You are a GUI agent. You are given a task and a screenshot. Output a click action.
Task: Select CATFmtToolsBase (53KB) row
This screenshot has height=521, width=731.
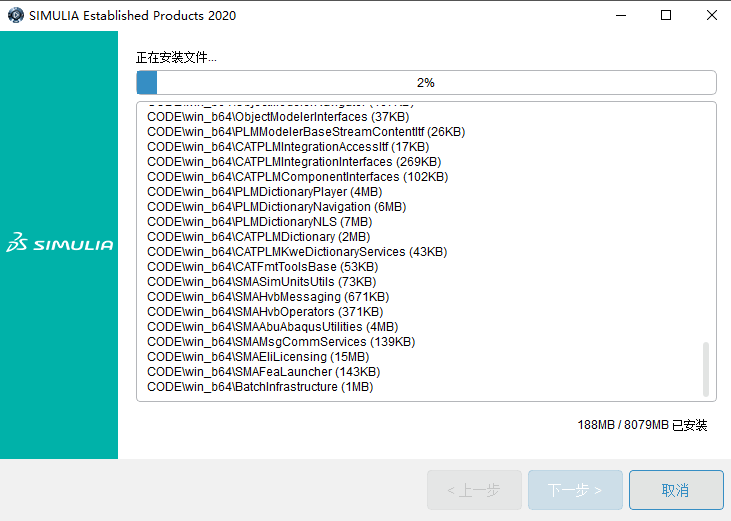tap(262, 267)
